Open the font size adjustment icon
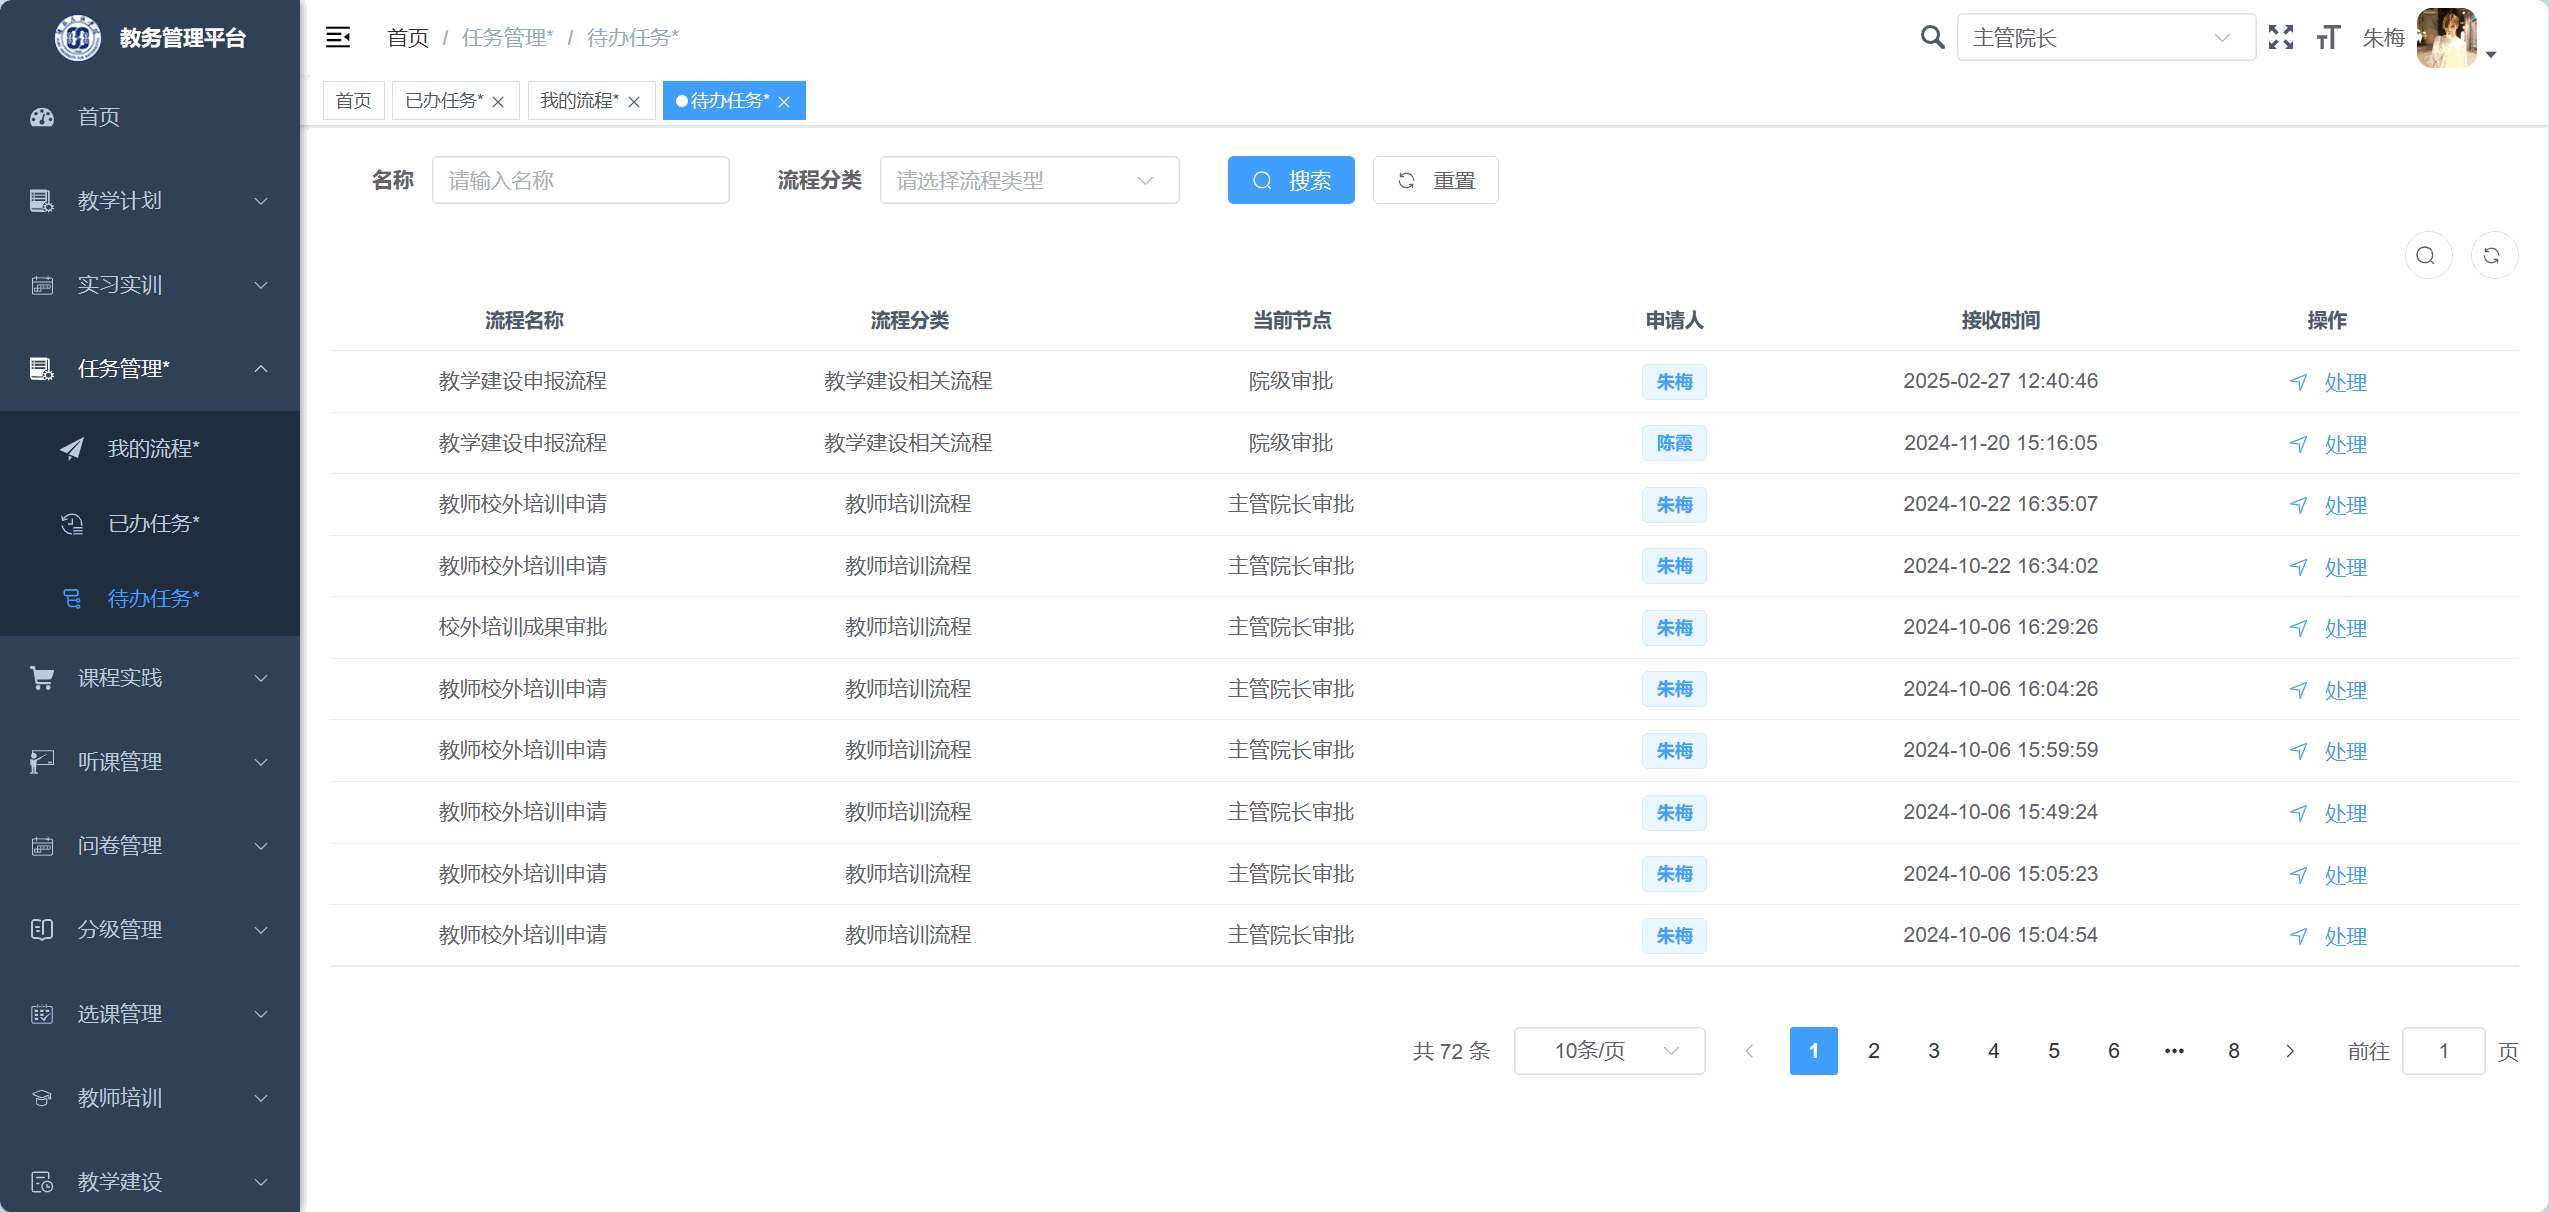This screenshot has width=2549, height=1212. 2328,38
